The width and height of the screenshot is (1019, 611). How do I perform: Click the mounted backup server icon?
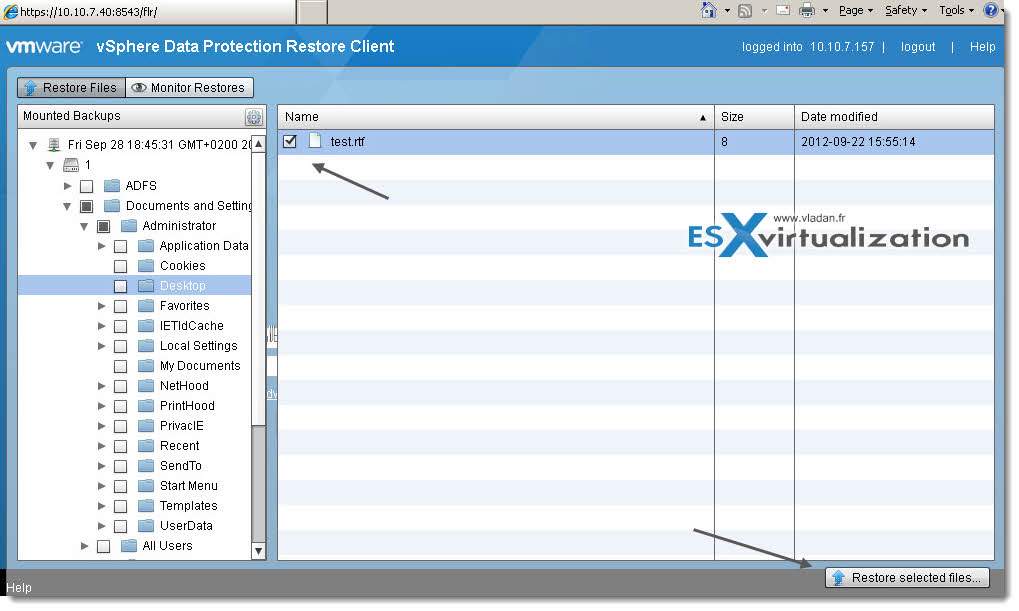(x=54, y=144)
